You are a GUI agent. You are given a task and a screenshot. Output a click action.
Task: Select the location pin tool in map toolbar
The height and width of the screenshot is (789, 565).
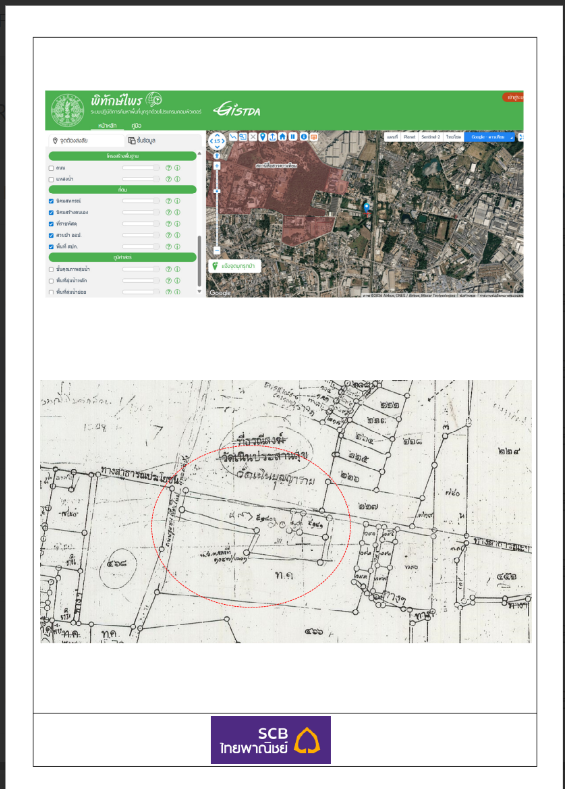click(263, 137)
